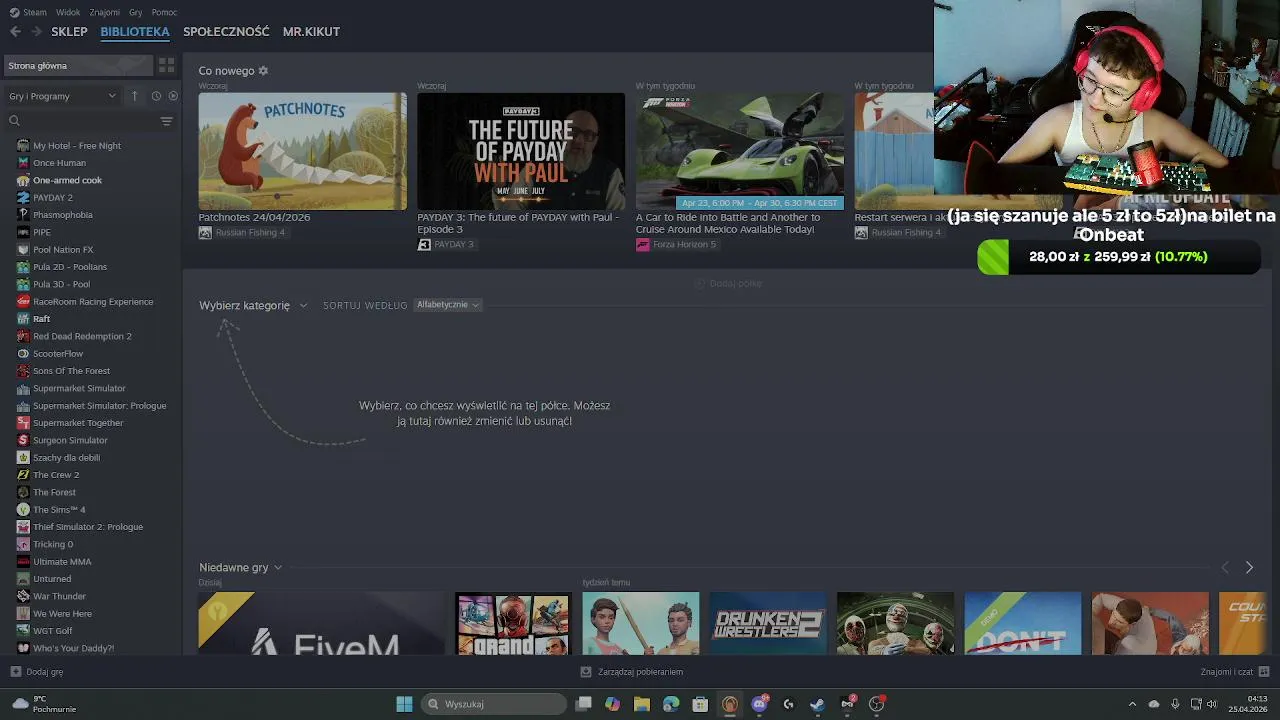Click the Sons Of The Forest icon
The width and height of the screenshot is (1280, 720).
(x=23, y=371)
